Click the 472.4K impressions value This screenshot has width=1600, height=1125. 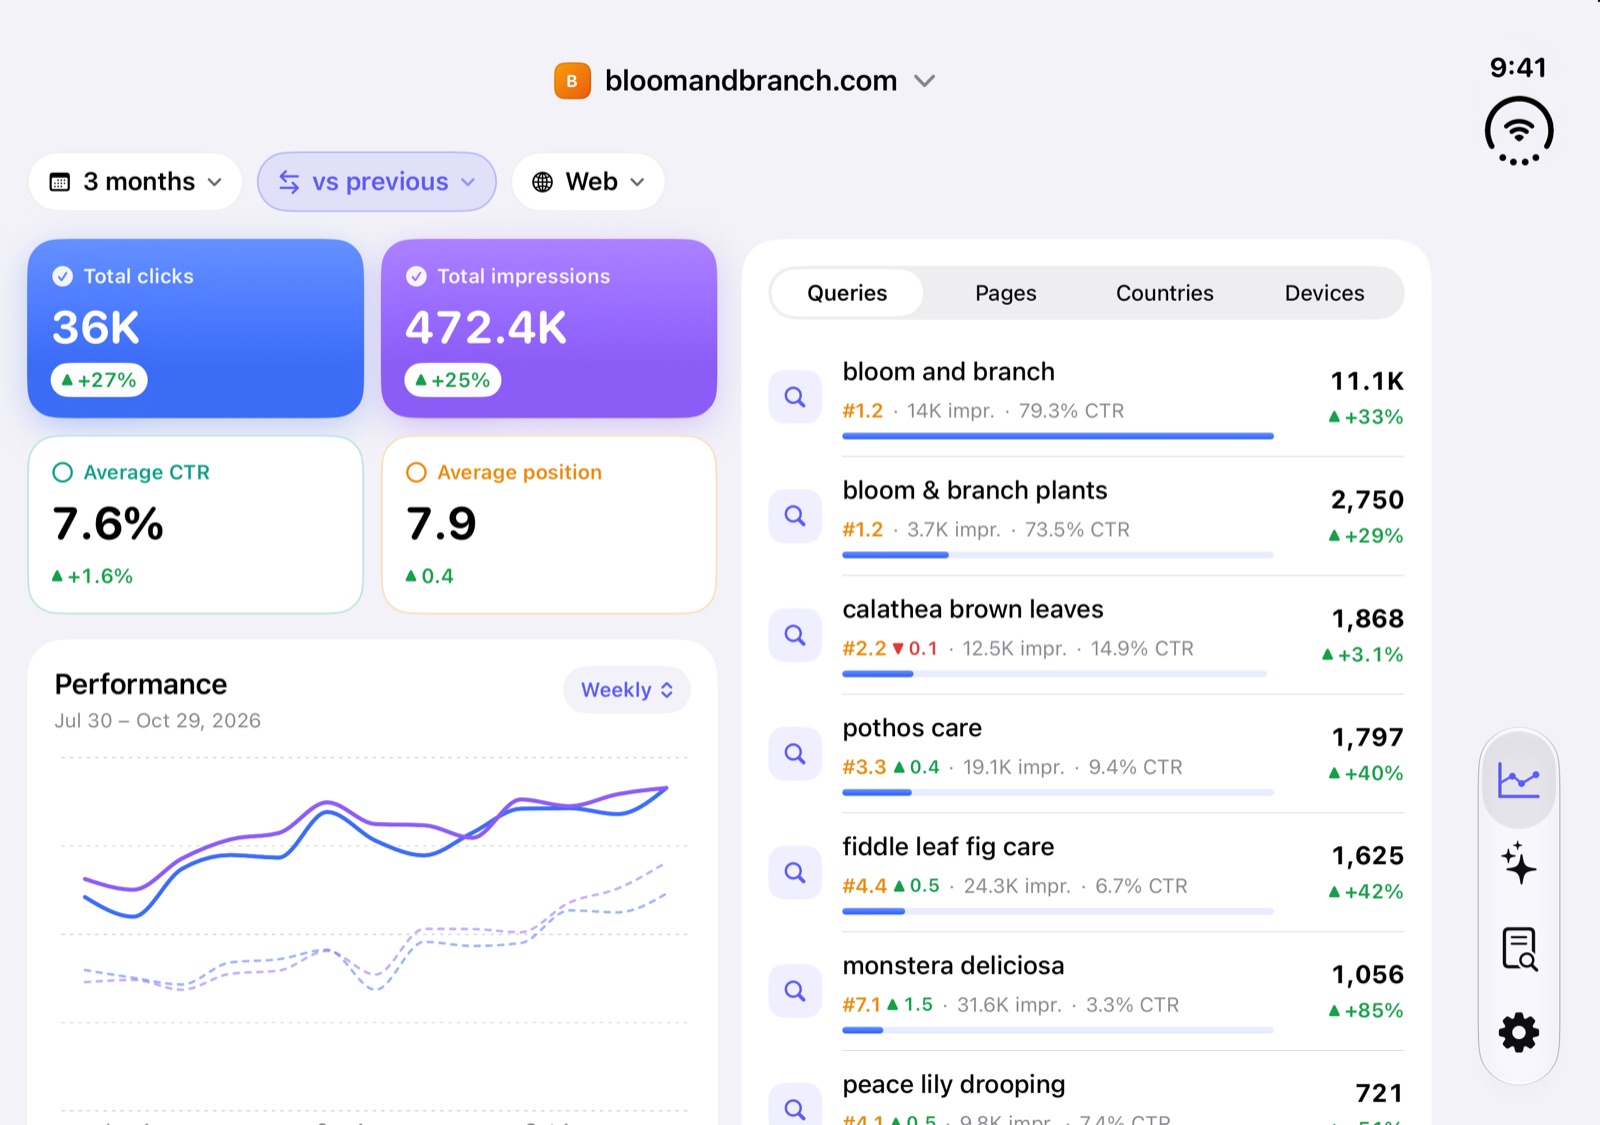[486, 328]
